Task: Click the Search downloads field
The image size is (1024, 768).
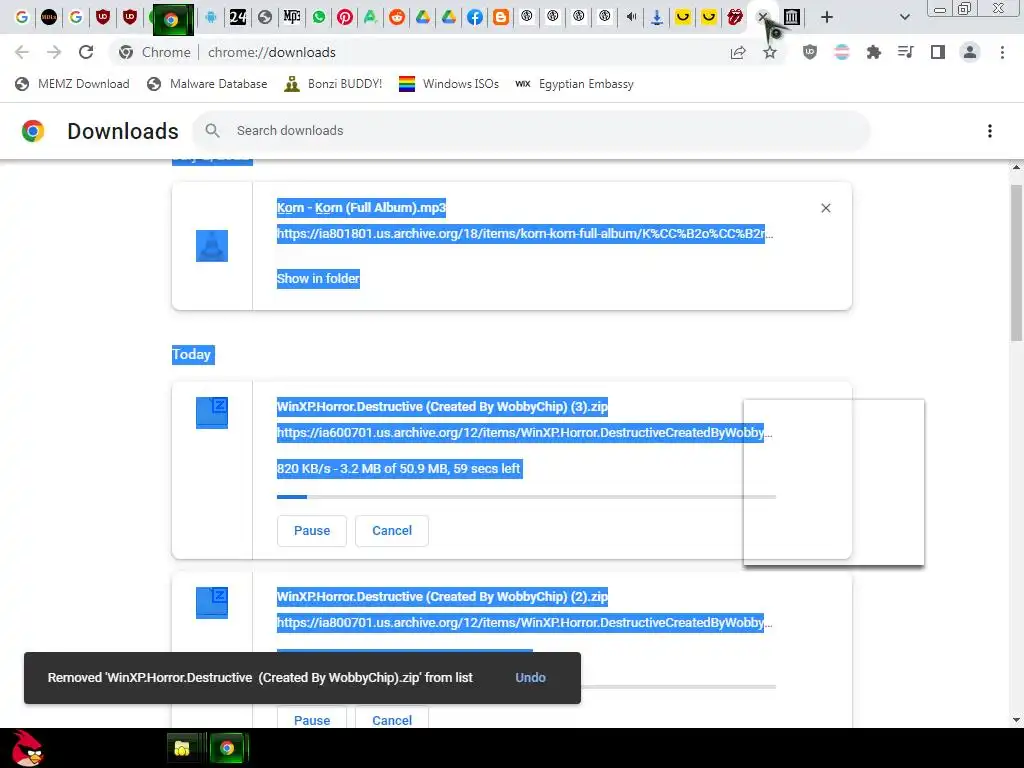Action: pyautogui.click(x=531, y=131)
